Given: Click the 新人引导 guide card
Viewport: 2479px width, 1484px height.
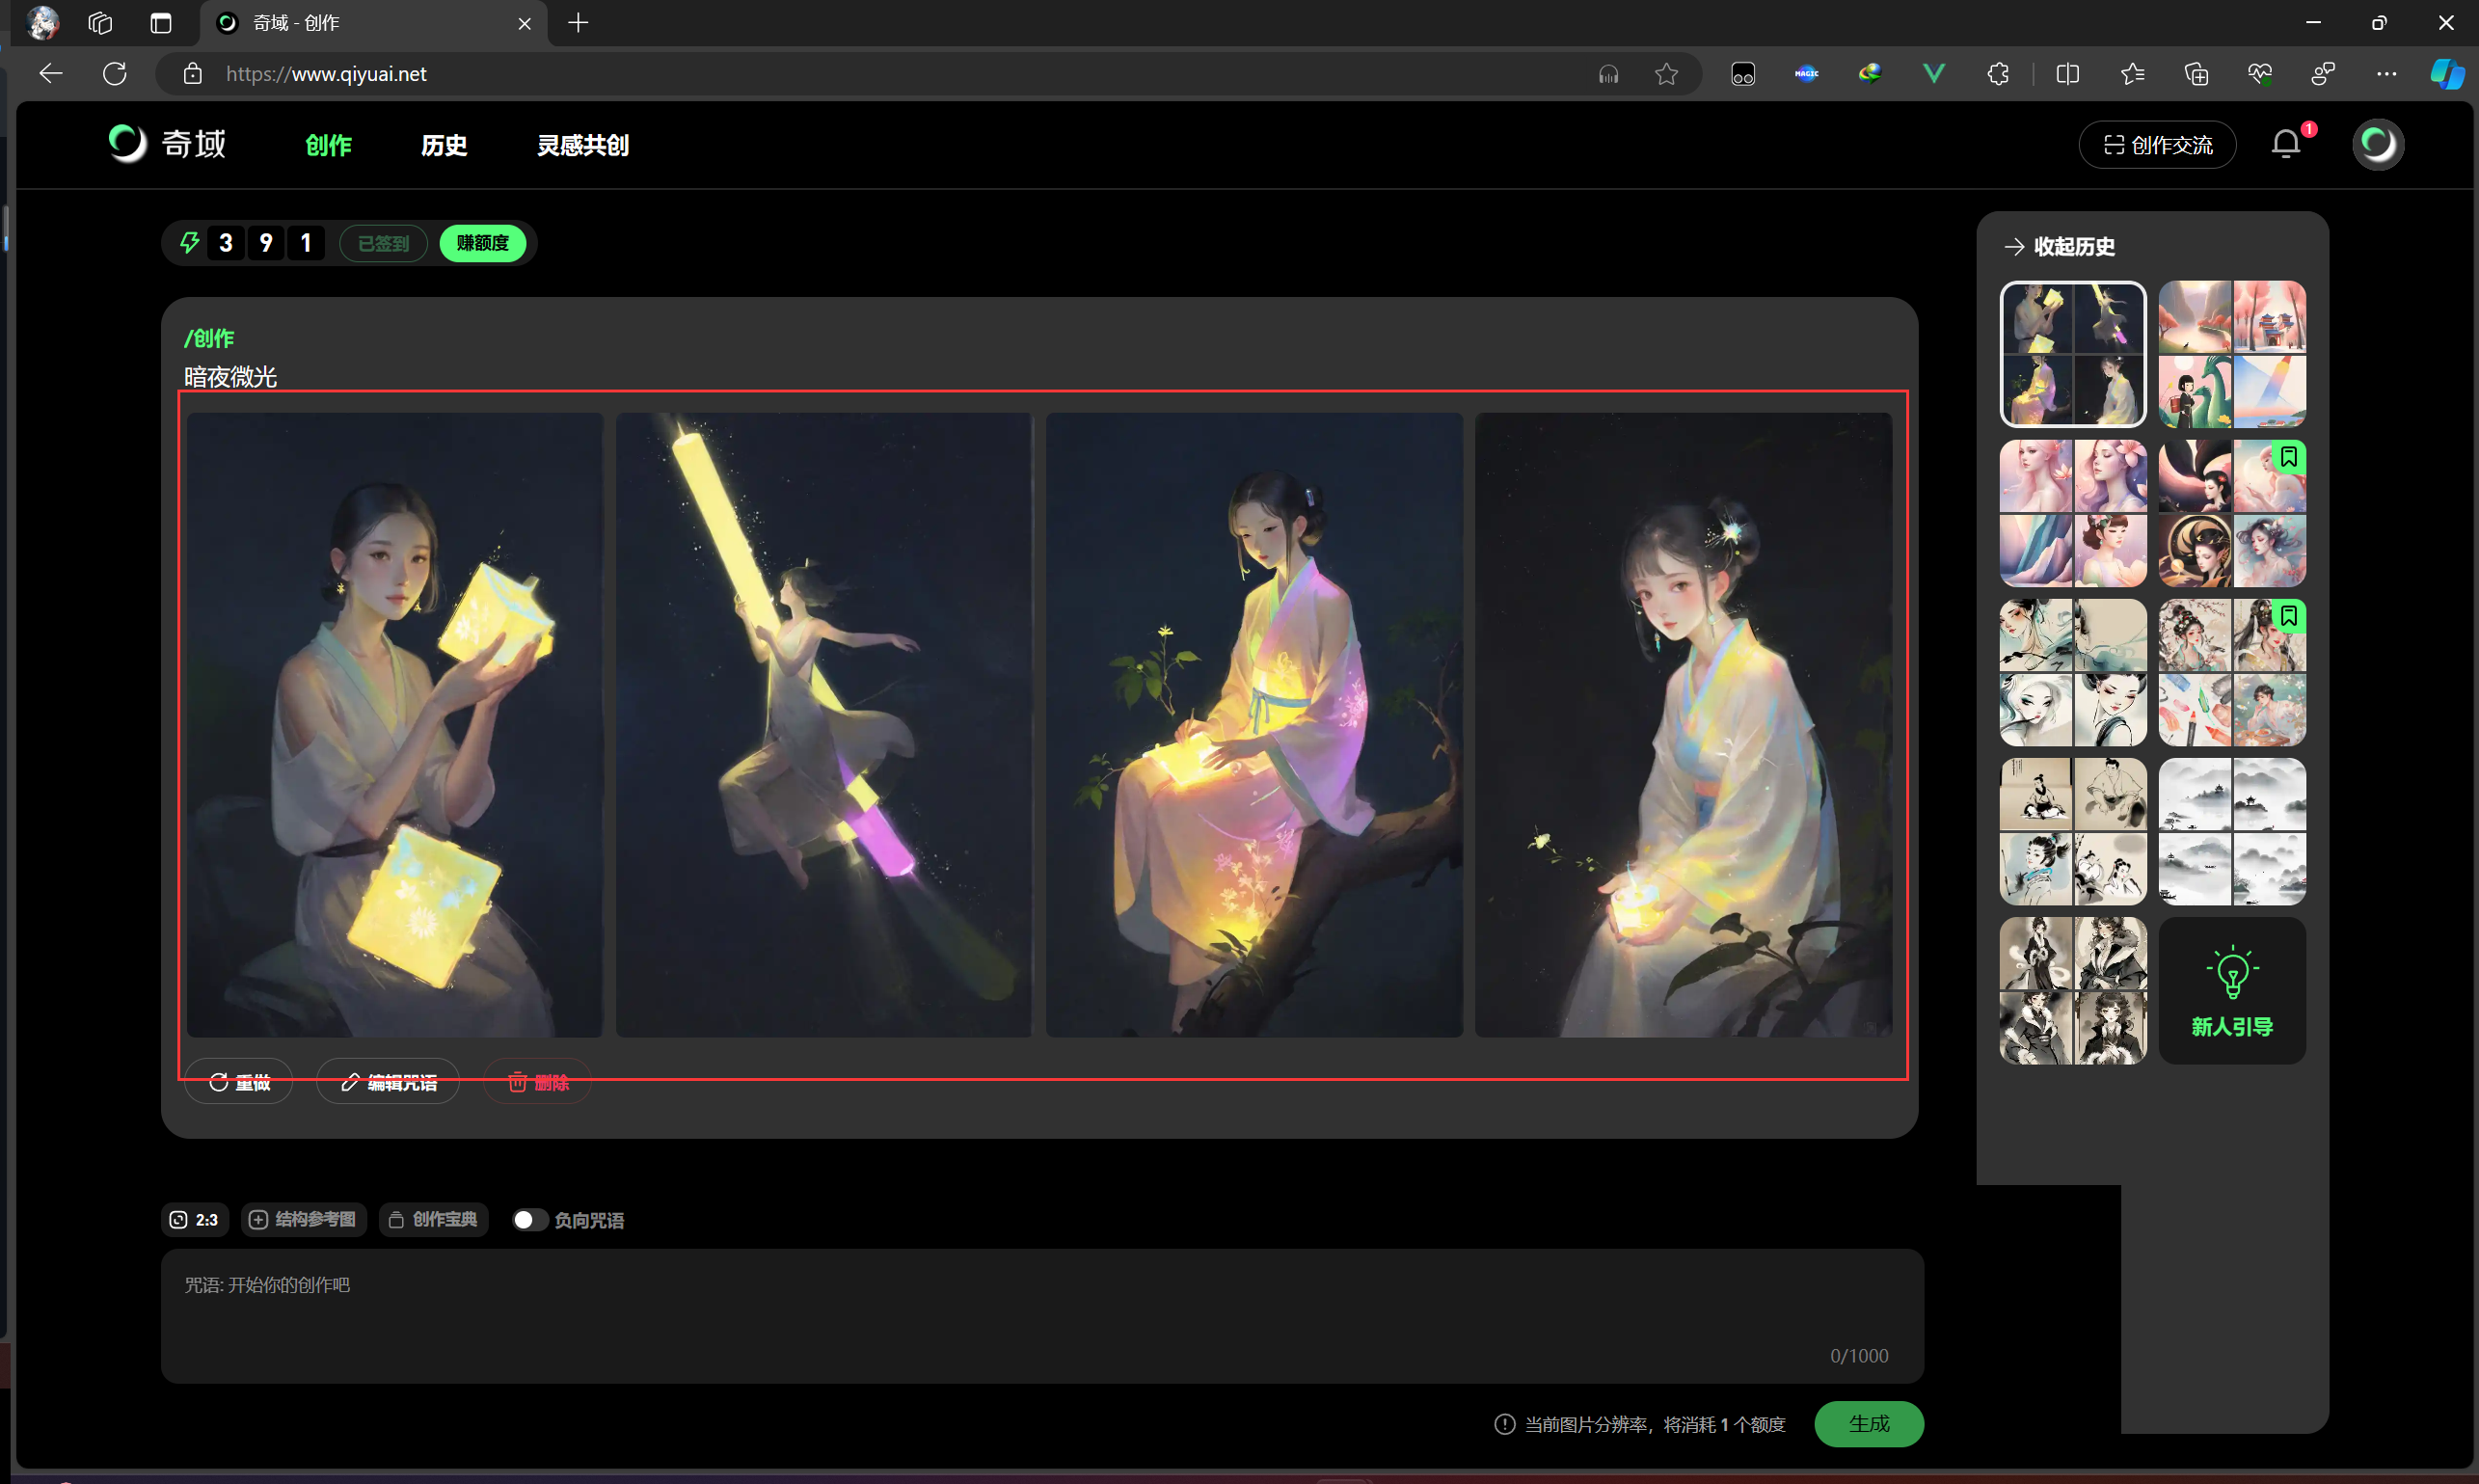Looking at the screenshot, I should 2232,991.
